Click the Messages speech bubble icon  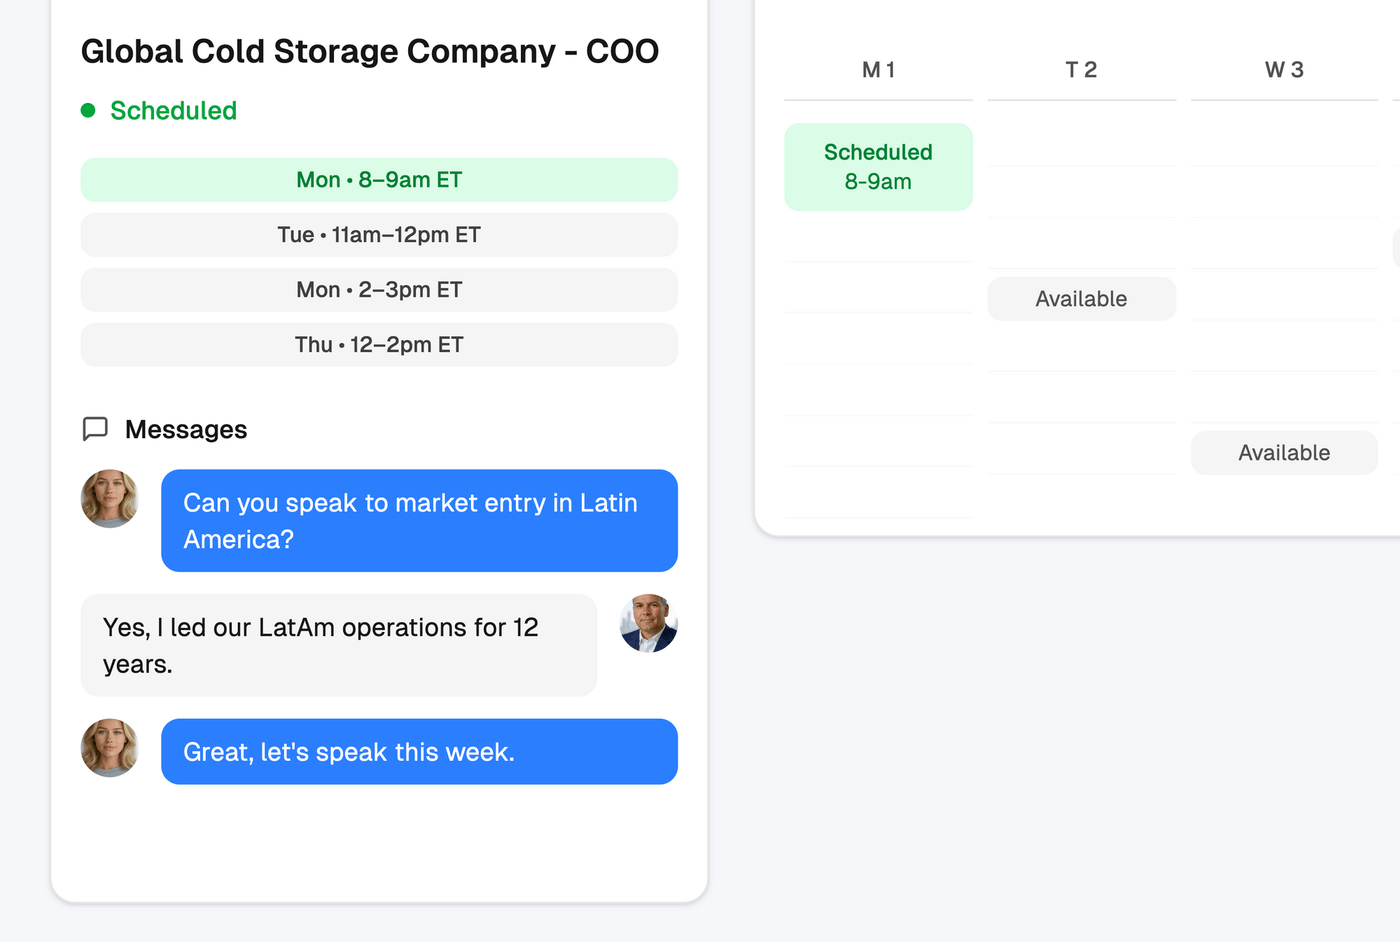95,429
